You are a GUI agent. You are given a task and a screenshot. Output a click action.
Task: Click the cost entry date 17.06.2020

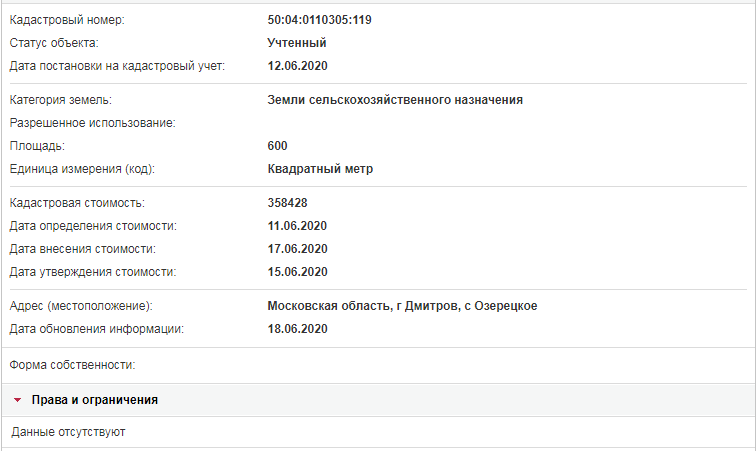[297, 249]
